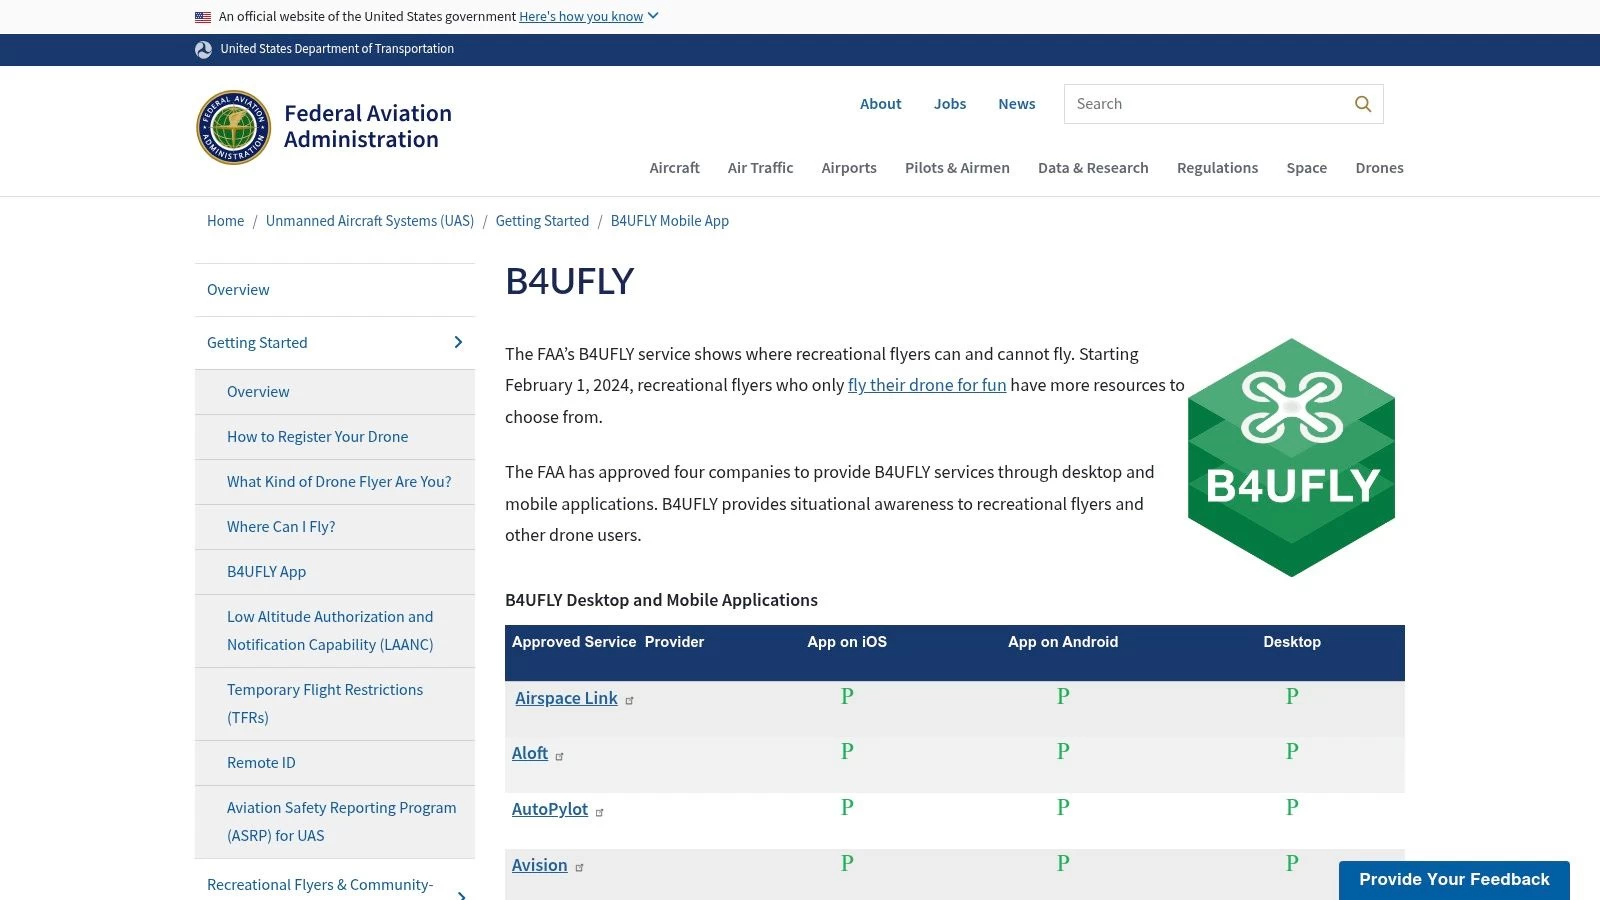Open Where Can I Fly? page
The height and width of the screenshot is (900, 1600).
pos(281,527)
